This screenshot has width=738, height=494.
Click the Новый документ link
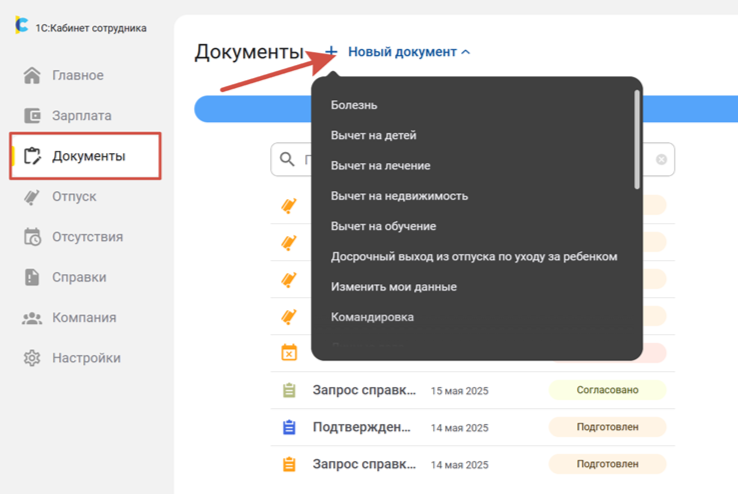click(402, 52)
